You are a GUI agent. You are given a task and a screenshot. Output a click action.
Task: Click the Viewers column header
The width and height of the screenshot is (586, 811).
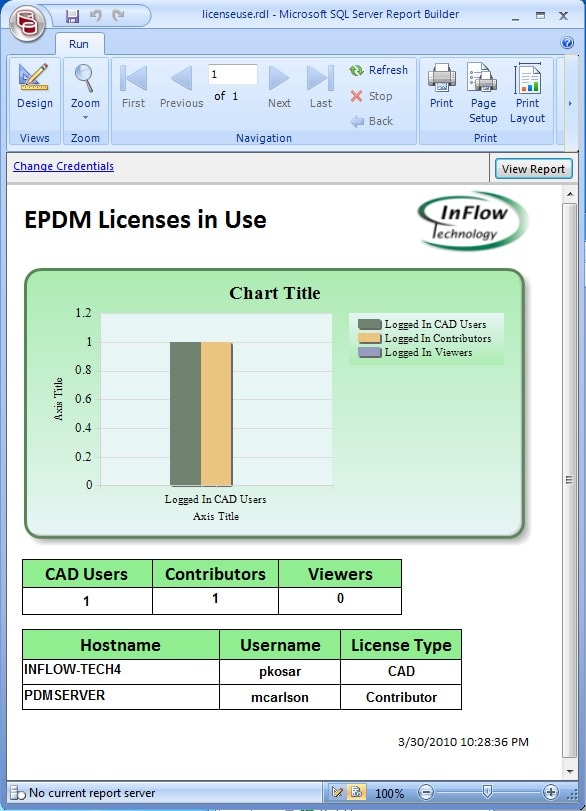point(340,574)
